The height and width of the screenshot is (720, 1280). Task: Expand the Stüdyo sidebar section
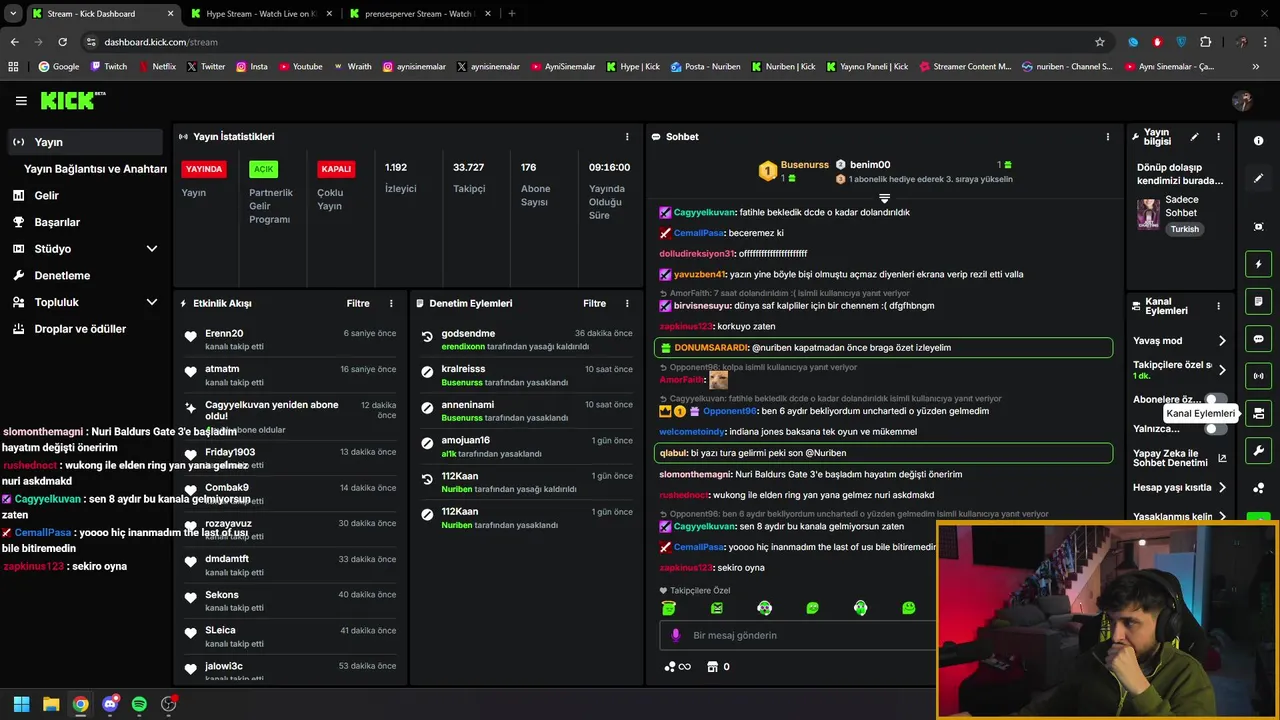coord(152,249)
